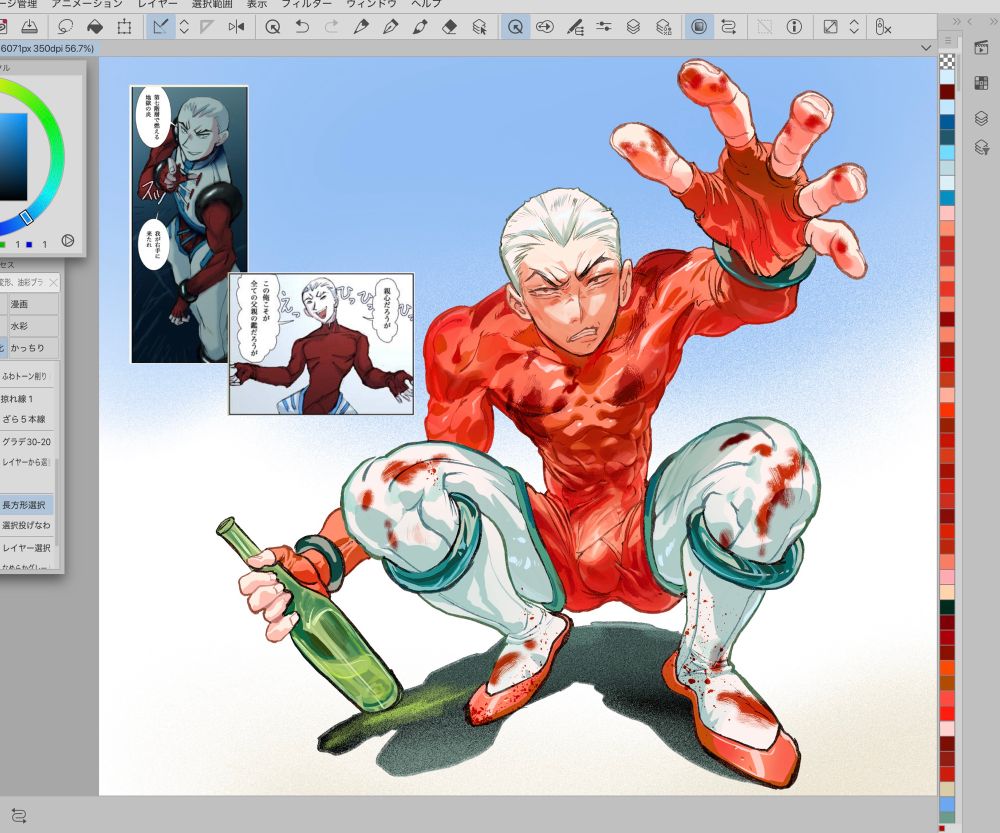Select the Brush tool icon
Image resolution: width=1000 pixels, height=833 pixels.
click(420, 27)
